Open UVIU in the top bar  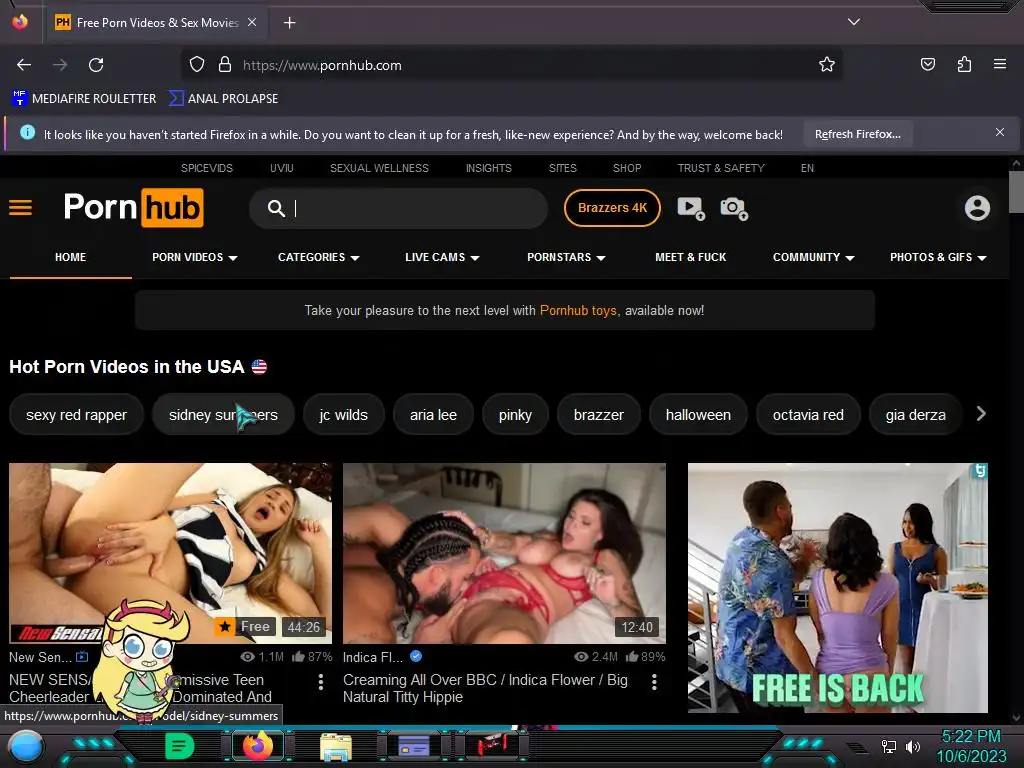click(x=281, y=168)
